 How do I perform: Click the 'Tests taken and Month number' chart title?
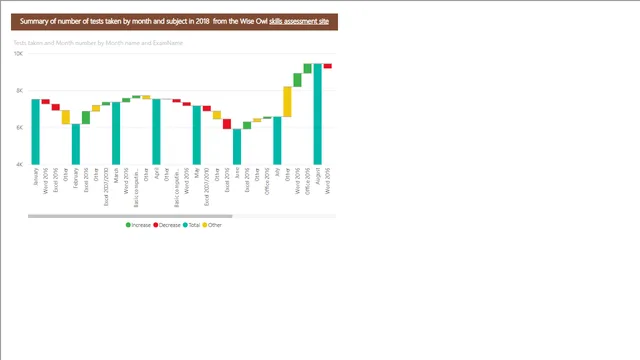coord(98,43)
